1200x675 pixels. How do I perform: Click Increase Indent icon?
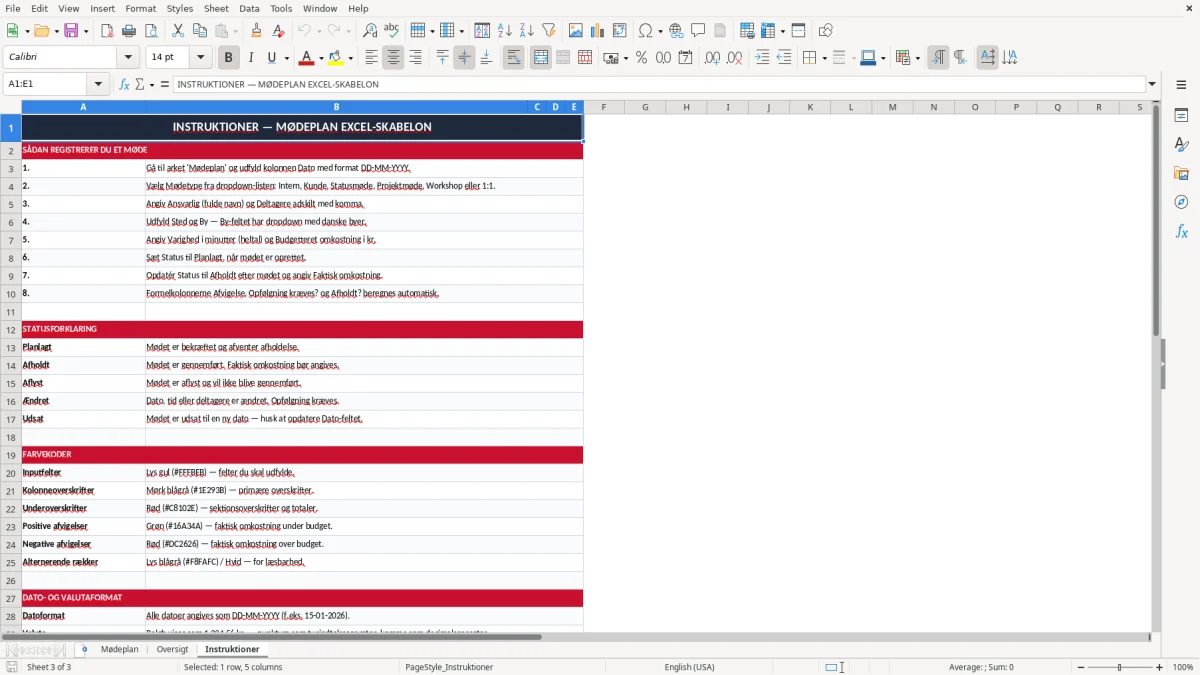tap(762, 58)
